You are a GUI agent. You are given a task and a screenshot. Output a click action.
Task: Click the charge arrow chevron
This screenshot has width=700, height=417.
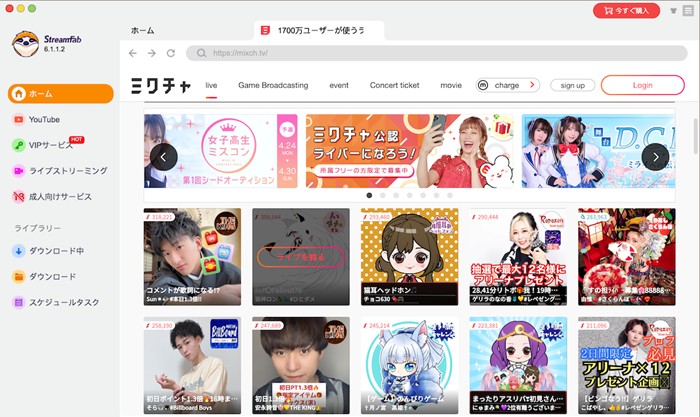pyautogui.click(x=532, y=85)
